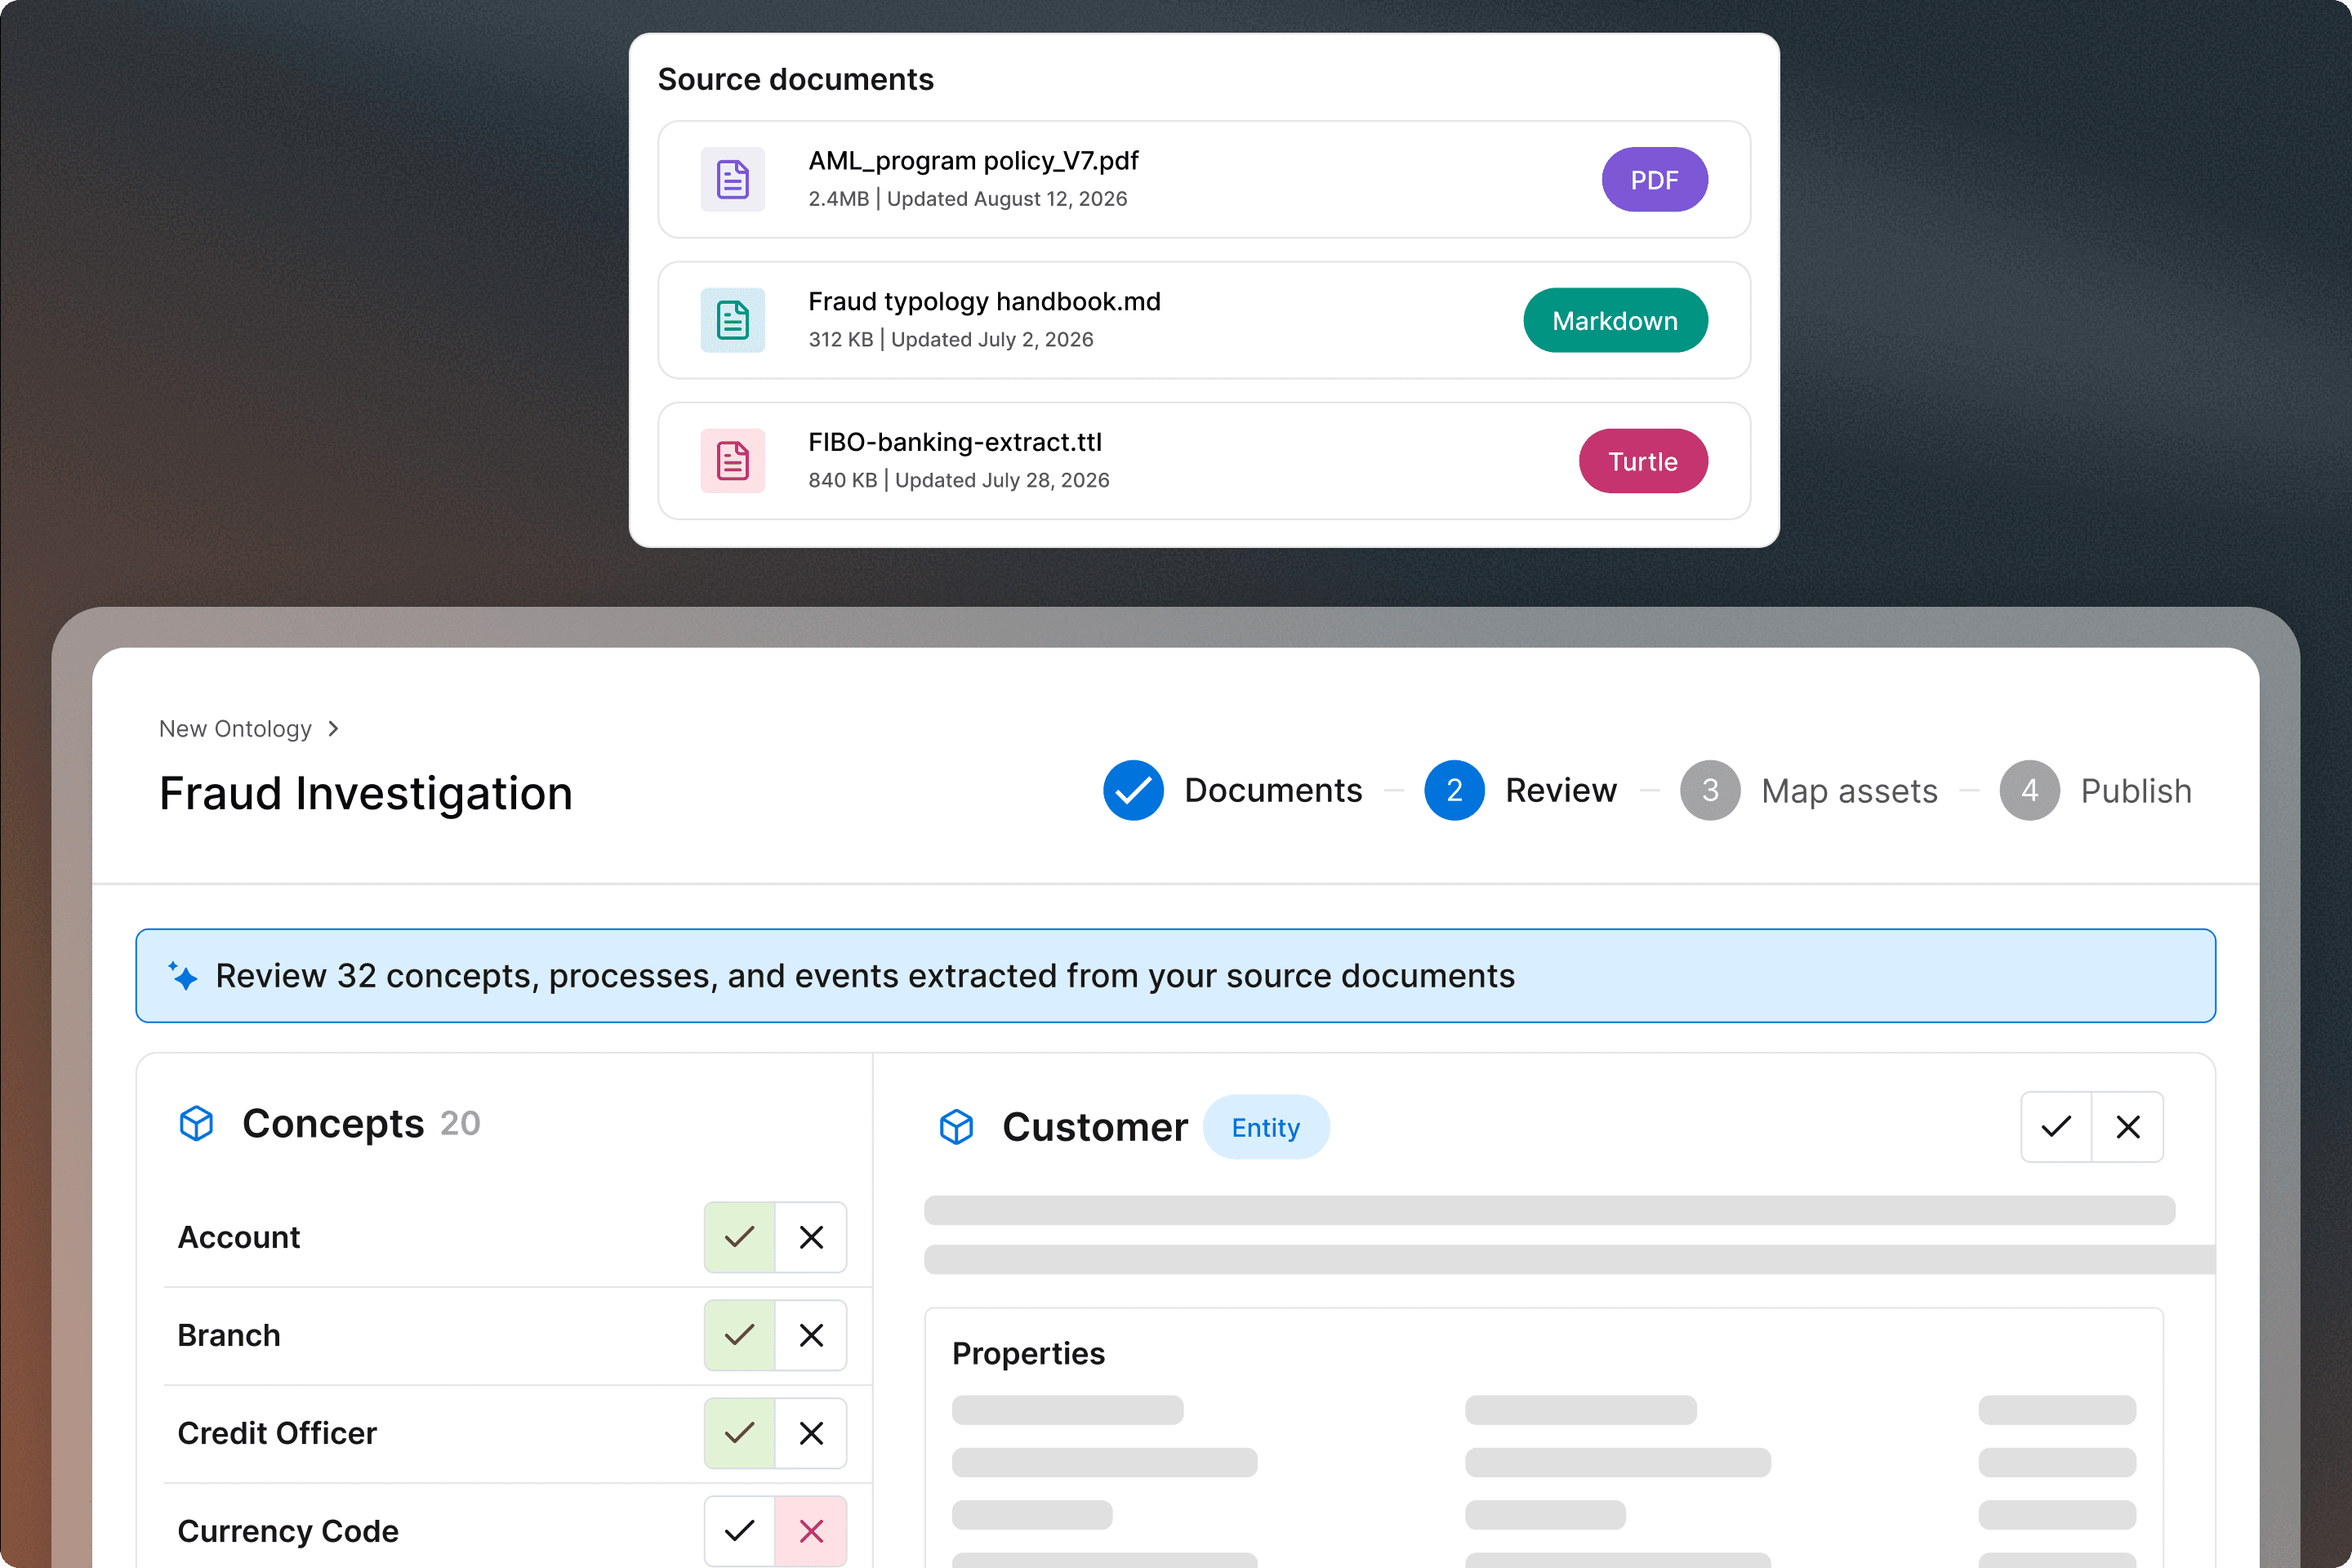Click the completed Documents step checkmark
Viewport: 2352px width, 1568px height.
pyautogui.click(x=1133, y=790)
